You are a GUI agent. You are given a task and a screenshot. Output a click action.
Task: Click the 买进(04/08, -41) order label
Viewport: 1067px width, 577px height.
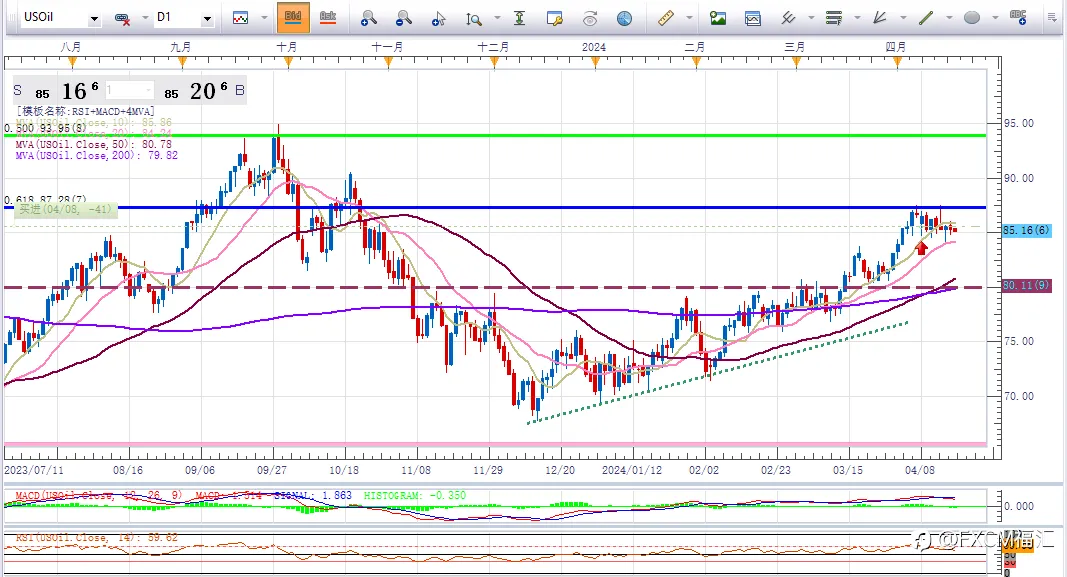tap(64, 210)
